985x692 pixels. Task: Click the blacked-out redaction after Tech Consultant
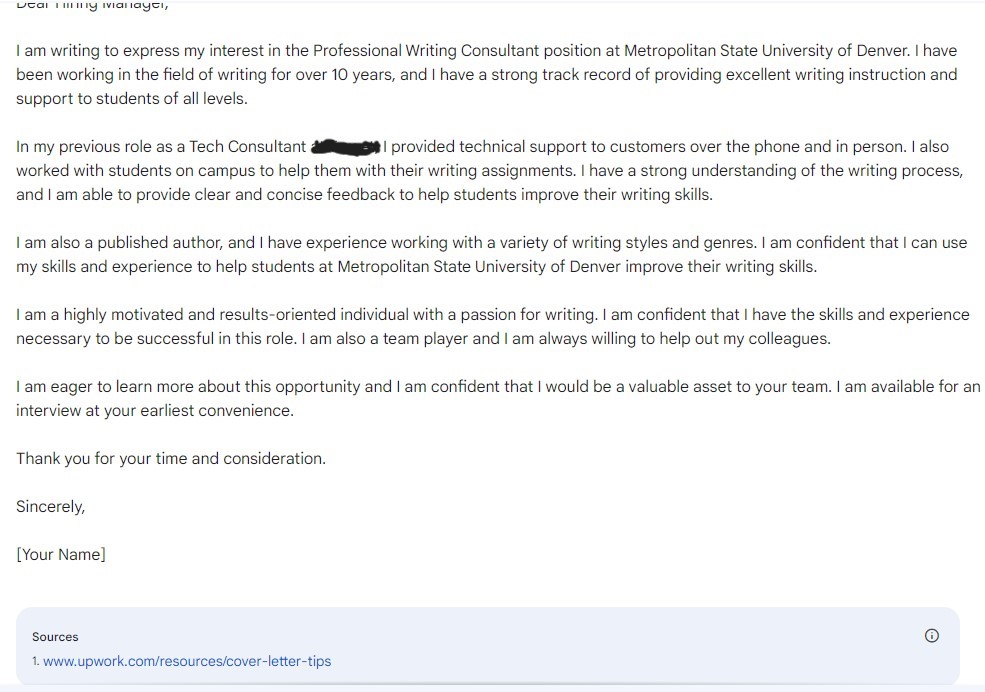(x=346, y=147)
